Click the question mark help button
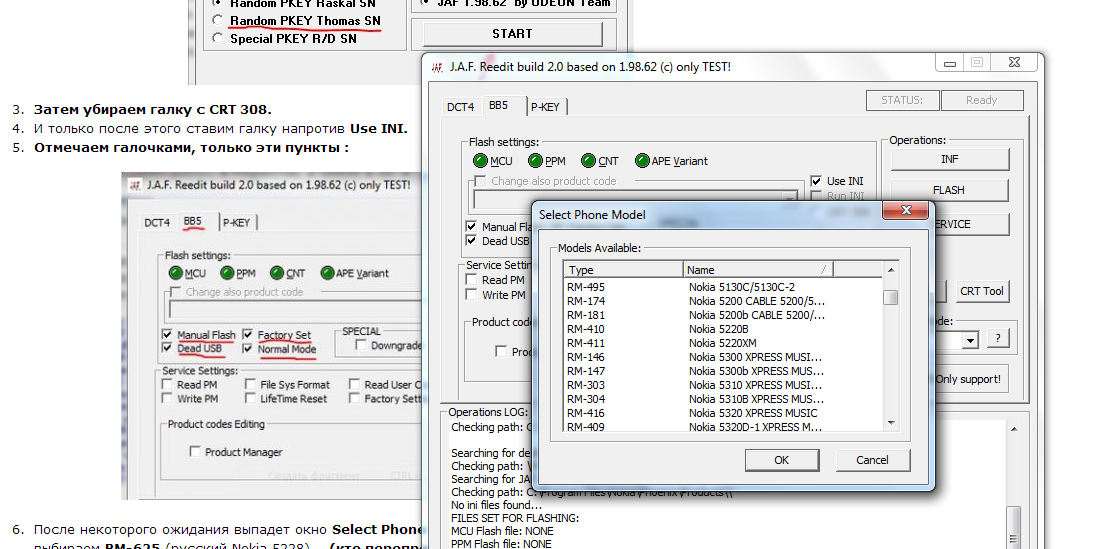 click(997, 338)
